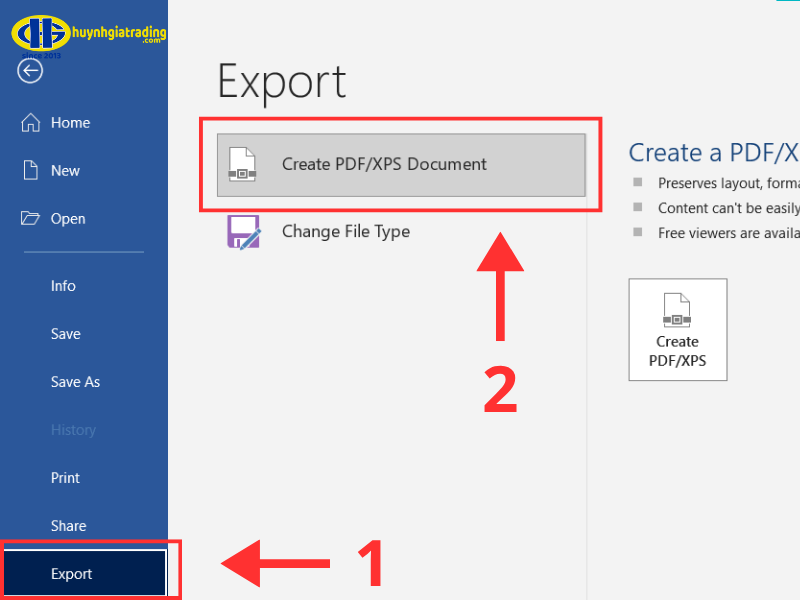The image size is (800, 600).
Task: Open the Share page
Action: click(69, 526)
